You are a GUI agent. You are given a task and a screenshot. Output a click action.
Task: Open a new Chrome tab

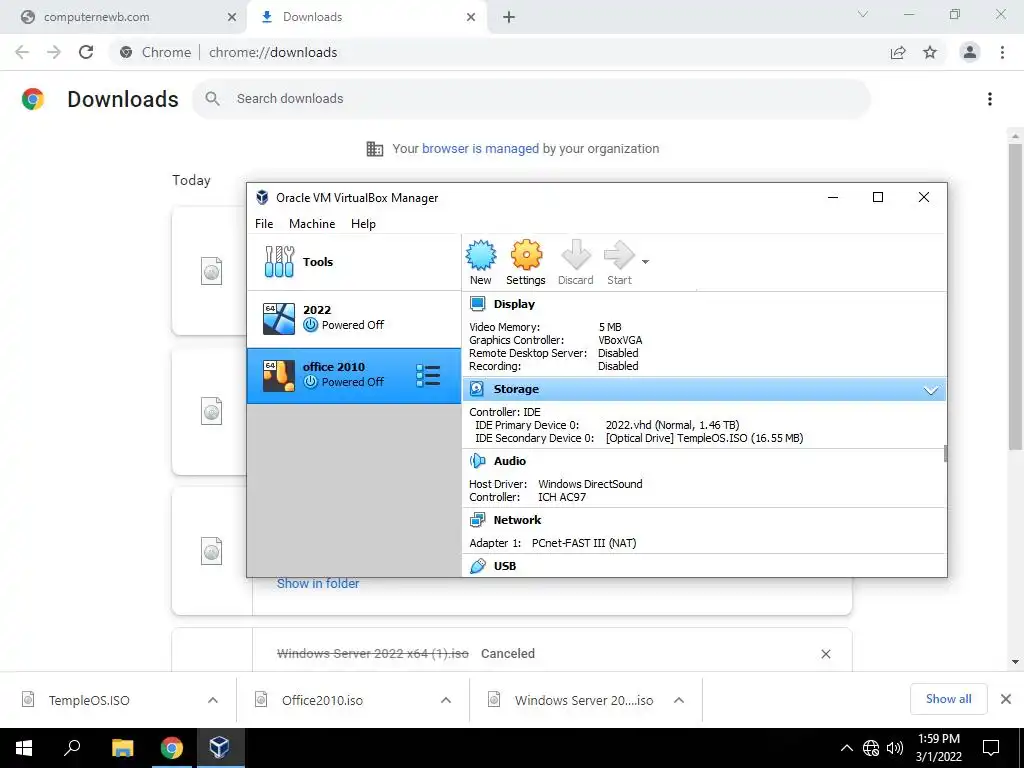(x=509, y=18)
